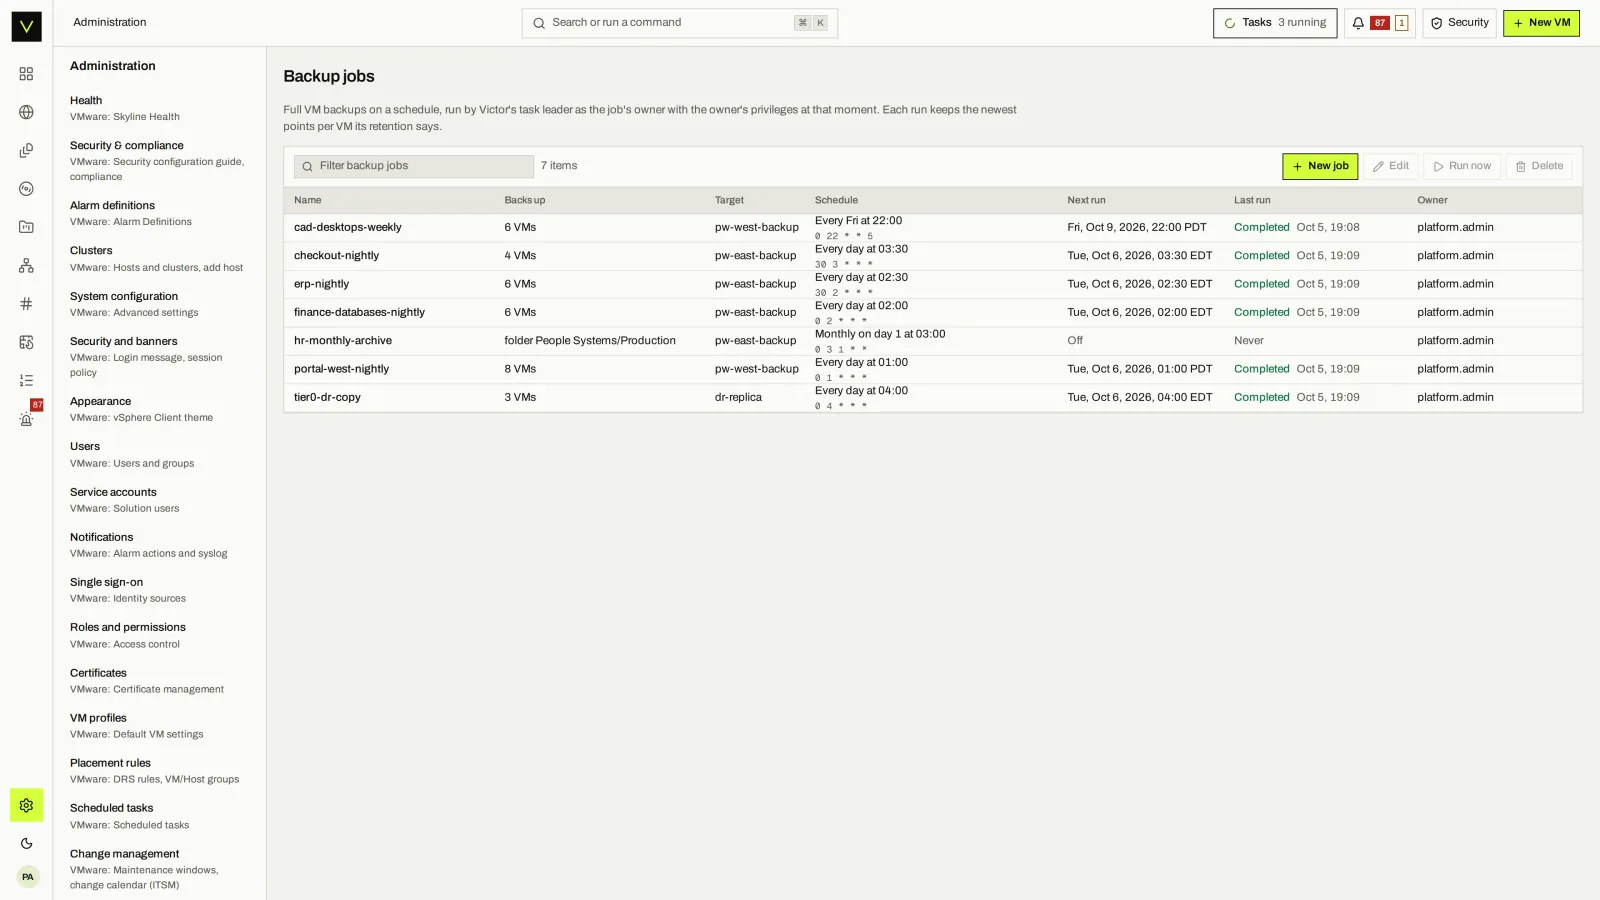Select the cad-desktops-weekly backup job row
The width and height of the screenshot is (1600, 900).
point(932,228)
